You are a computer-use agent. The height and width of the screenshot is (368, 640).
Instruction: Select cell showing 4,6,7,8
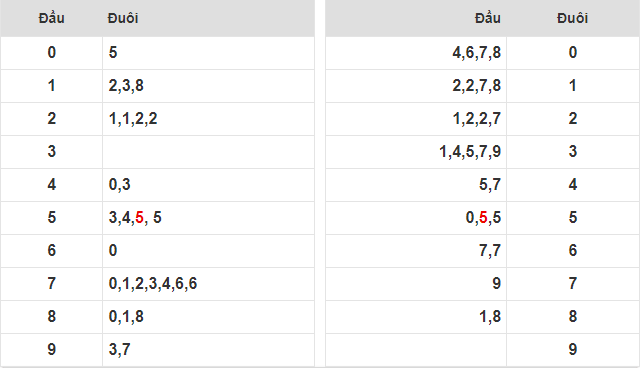416,53
